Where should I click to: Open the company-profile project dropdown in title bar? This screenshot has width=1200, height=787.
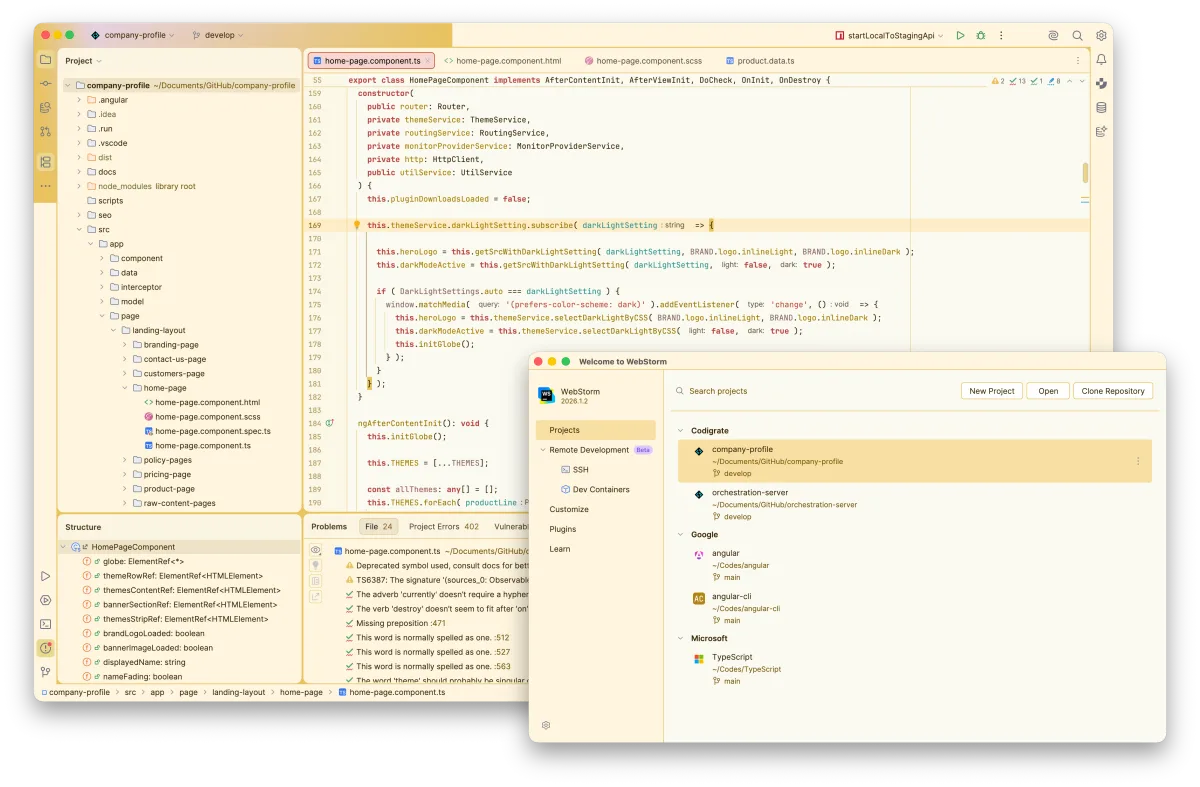pos(132,35)
